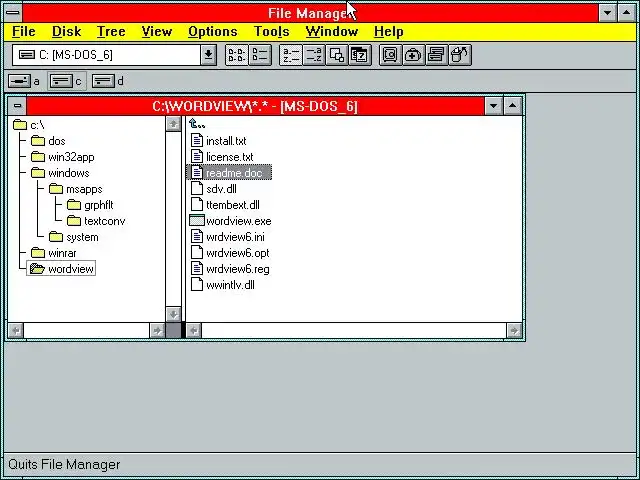Sort files by type toolbar icon
The image size is (640, 480).
coord(313,55)
